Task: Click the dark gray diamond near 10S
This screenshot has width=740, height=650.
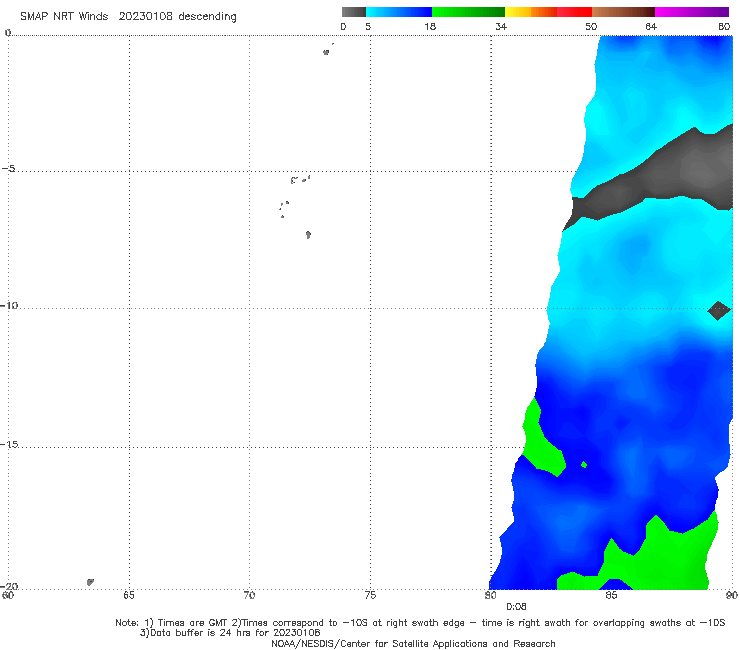Action: pyautogui.click(x=718, y=311)
